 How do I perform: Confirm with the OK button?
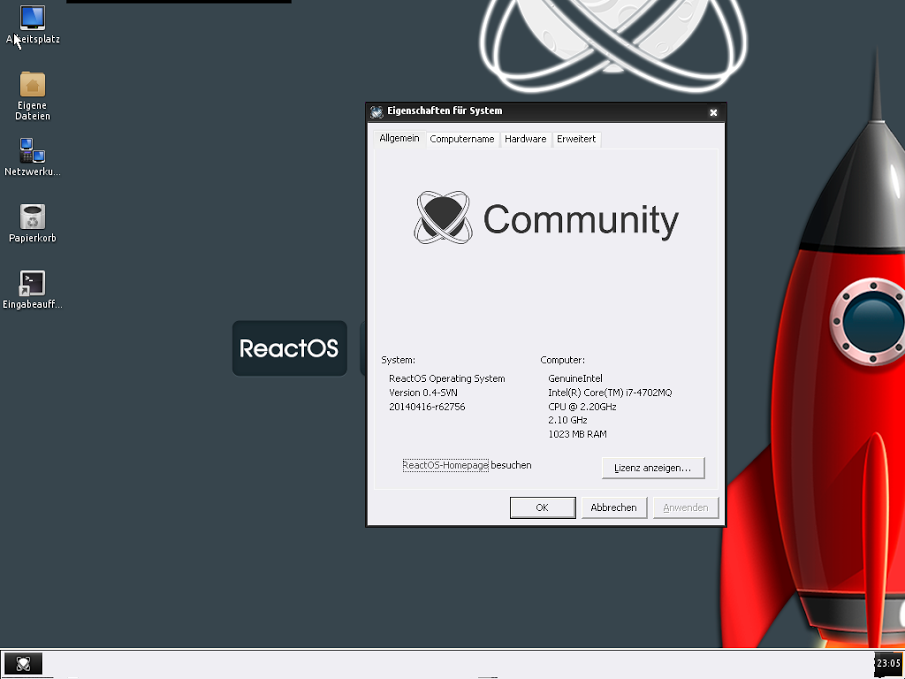point(543,508)
